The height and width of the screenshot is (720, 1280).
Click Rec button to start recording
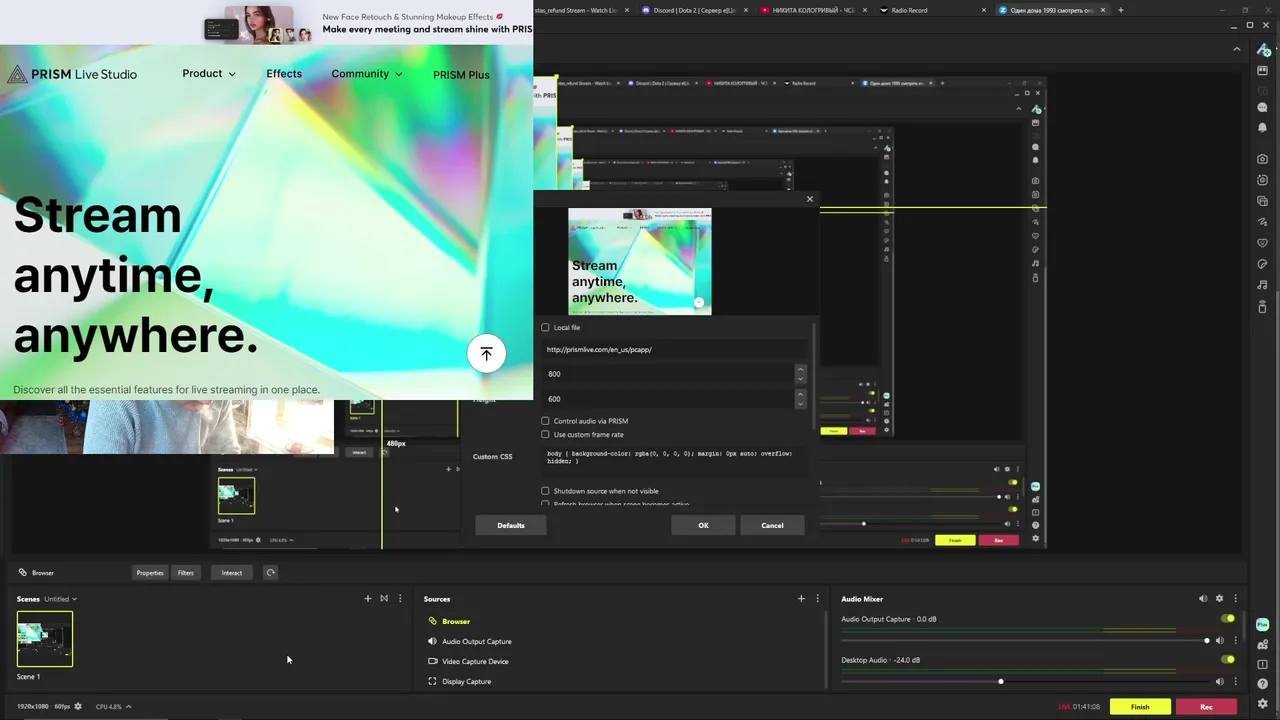pos(1206,707)
